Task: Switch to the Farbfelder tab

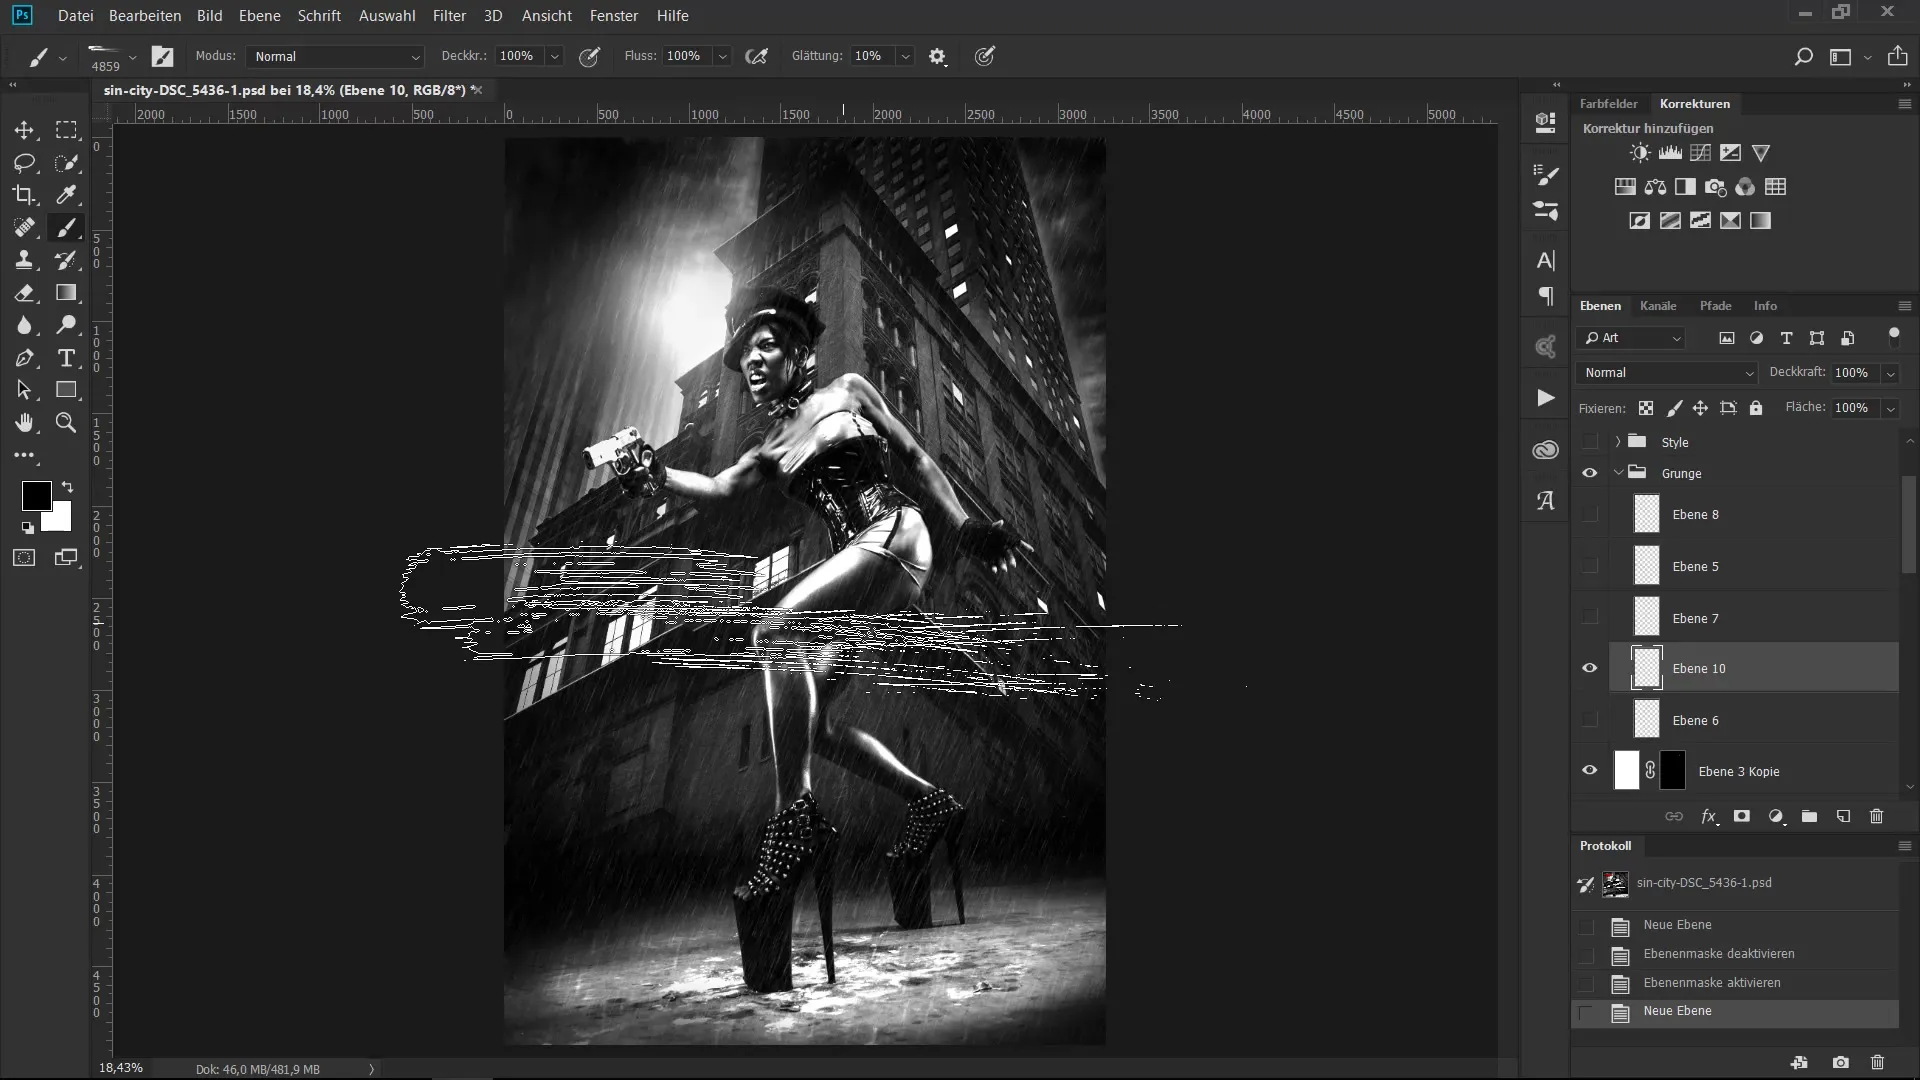Action: coord(1608,104)
